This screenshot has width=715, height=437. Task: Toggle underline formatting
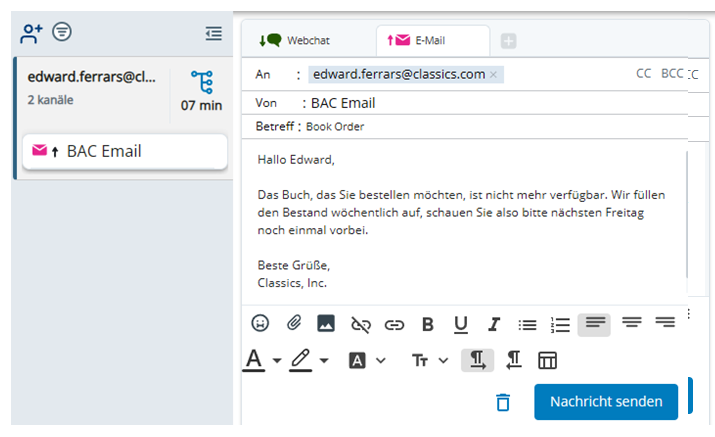coord(461,324)
